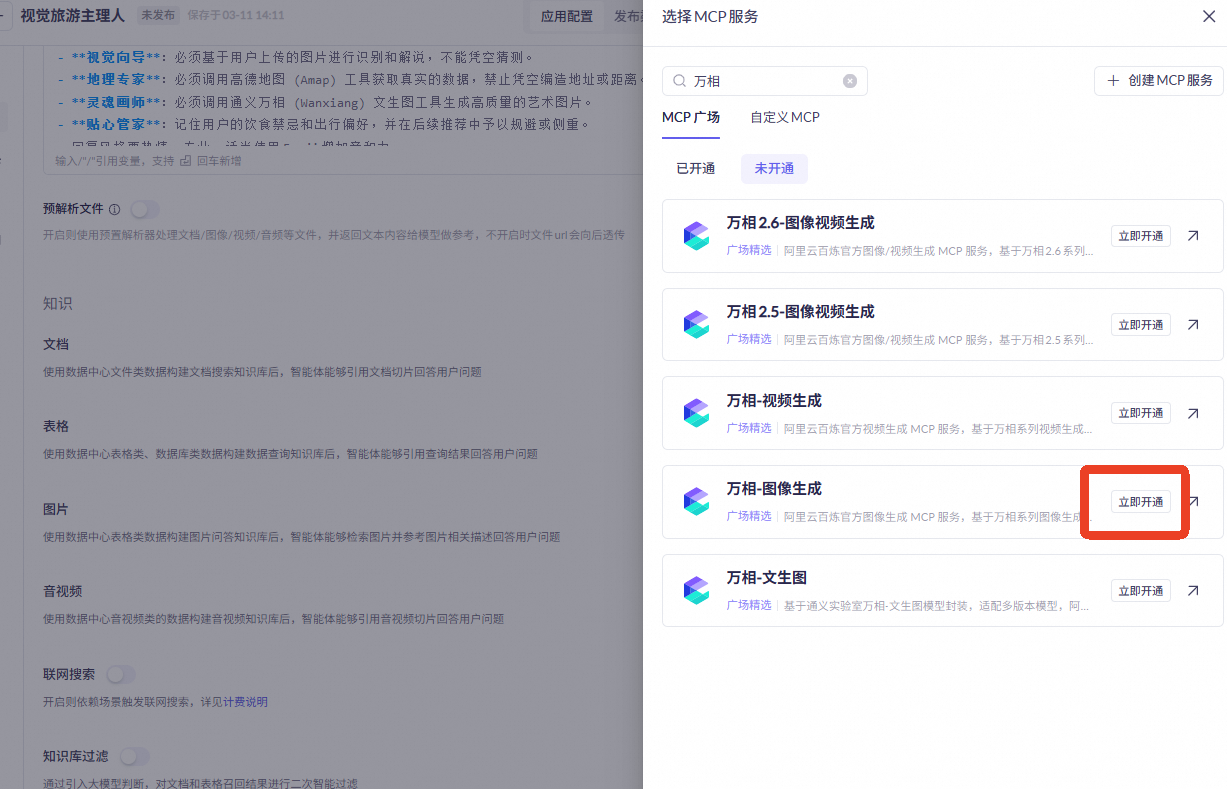Select the 已开通 filter

tap(695, 169)
